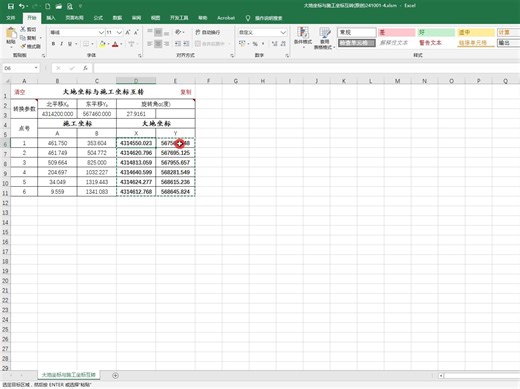Open the Font group dialog launcher
Image resolution: width=520 pixels, height=389 pixels.
140,56
